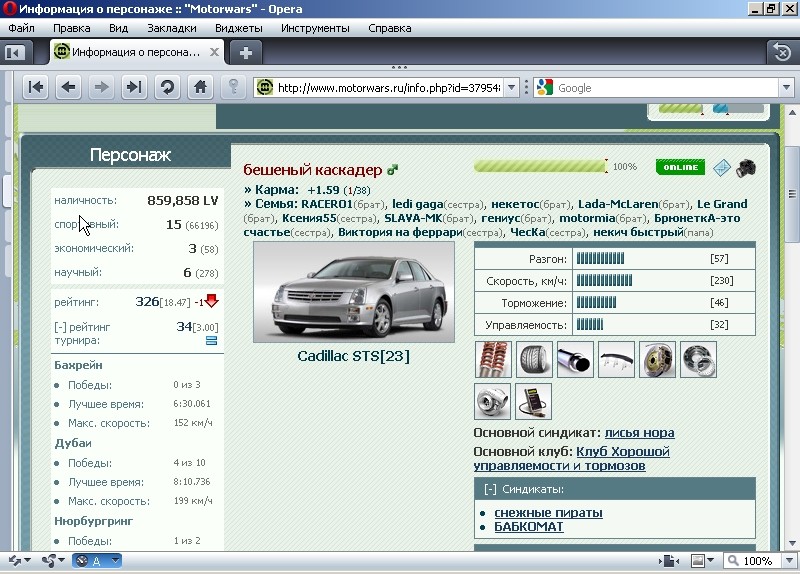
Task: Click the Разгон stat bar
Action: (x=601, y=259)
